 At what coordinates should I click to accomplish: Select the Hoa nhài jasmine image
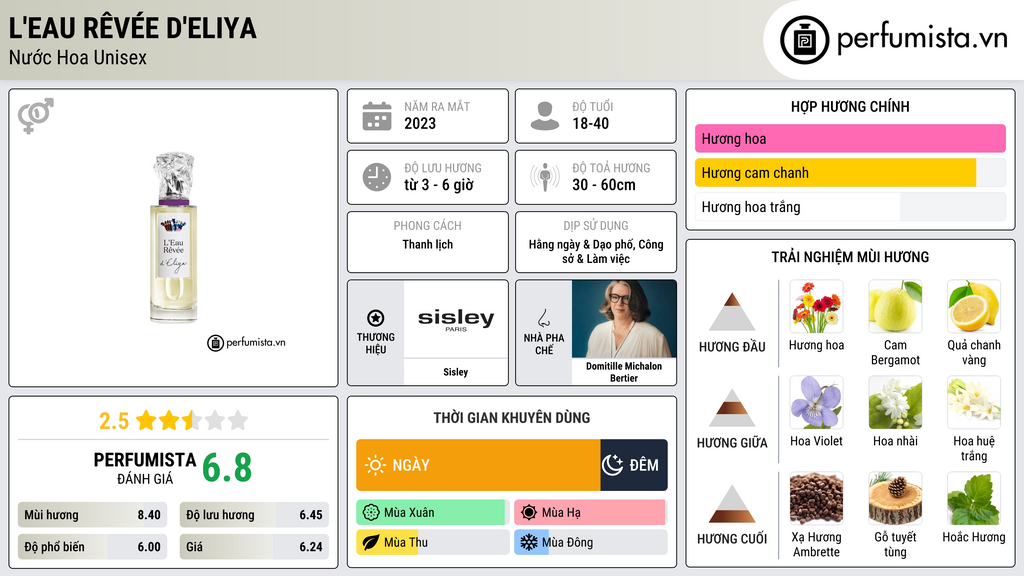click(x=895, y=402)
